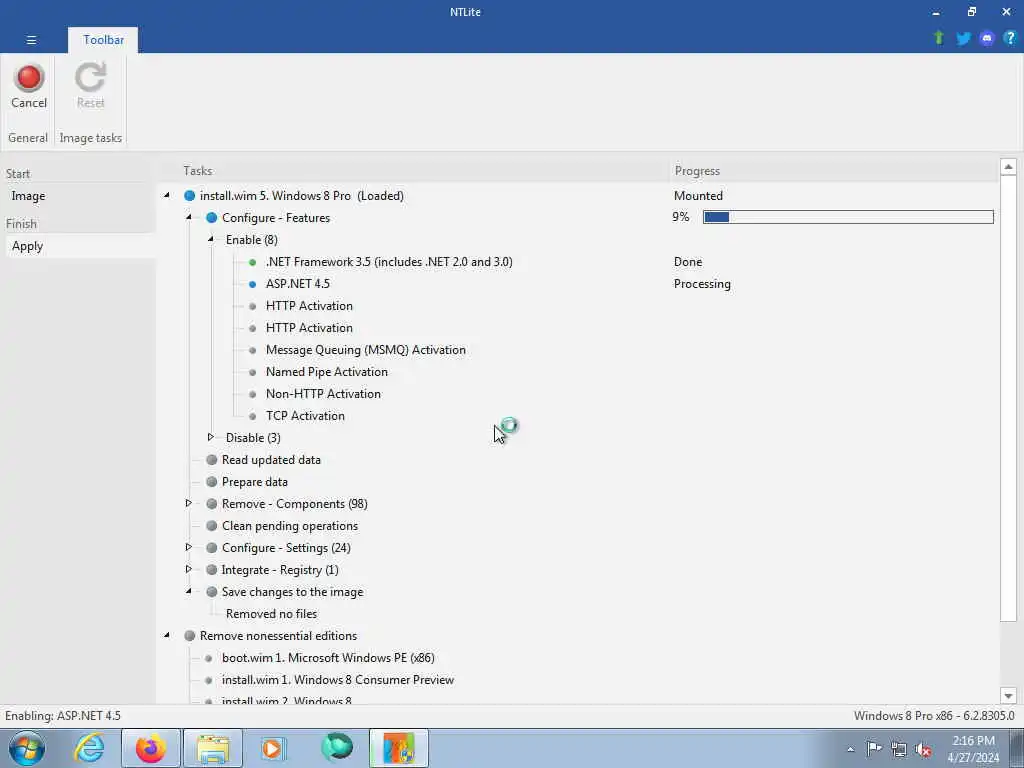Expand the Disable (3) node
Image resolution: width=1024 pixels, height=768 pixels.
(210, 437)
